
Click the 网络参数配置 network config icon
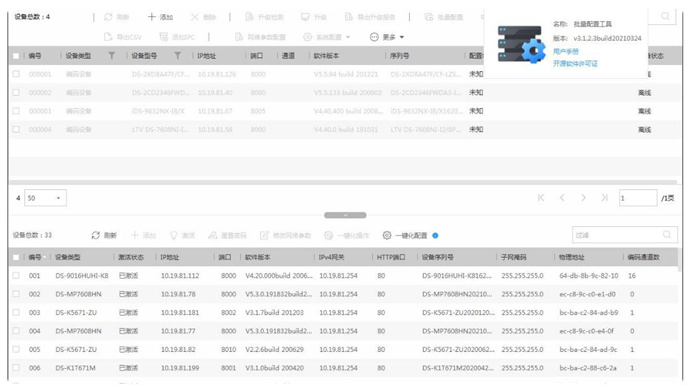click(239, 37)
